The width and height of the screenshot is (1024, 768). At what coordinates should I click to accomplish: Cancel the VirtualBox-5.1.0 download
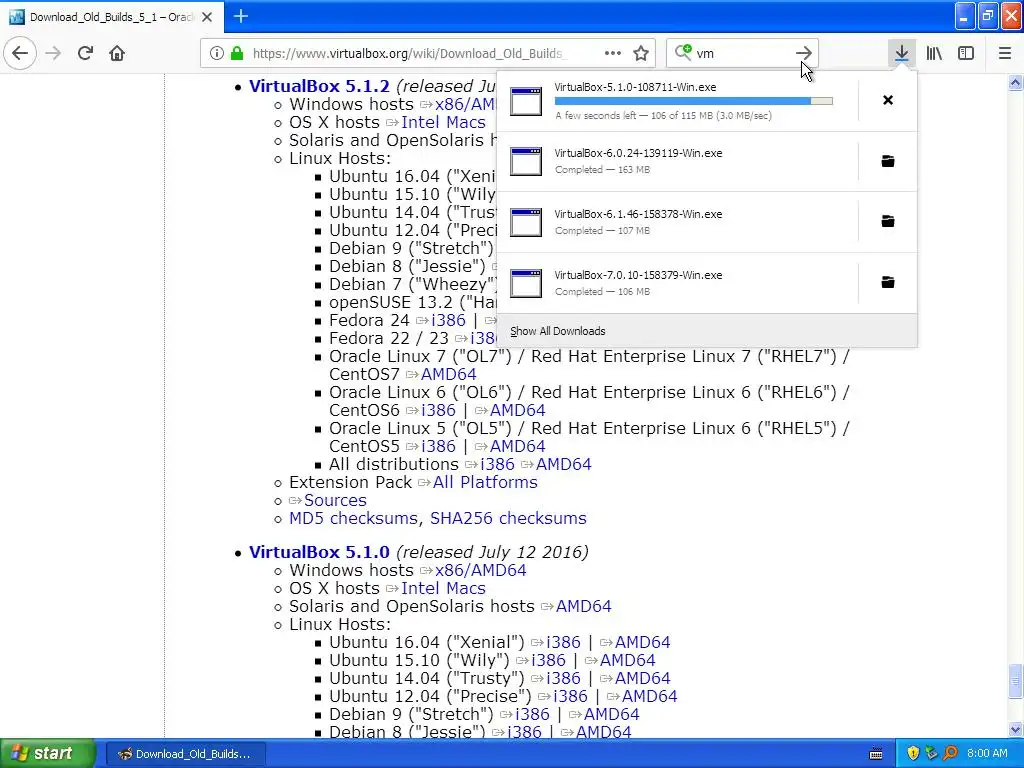(888, 100)
